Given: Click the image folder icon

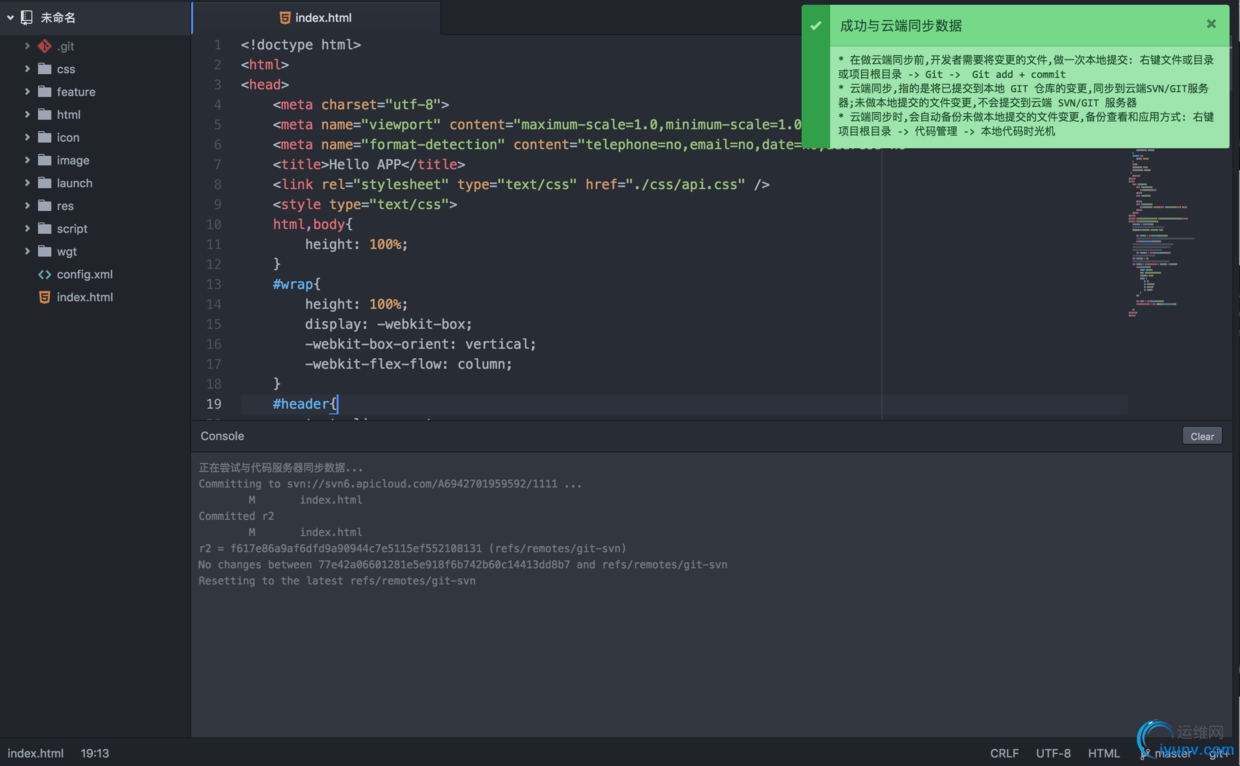Looking at the screenshot, I should pos(44,160).
